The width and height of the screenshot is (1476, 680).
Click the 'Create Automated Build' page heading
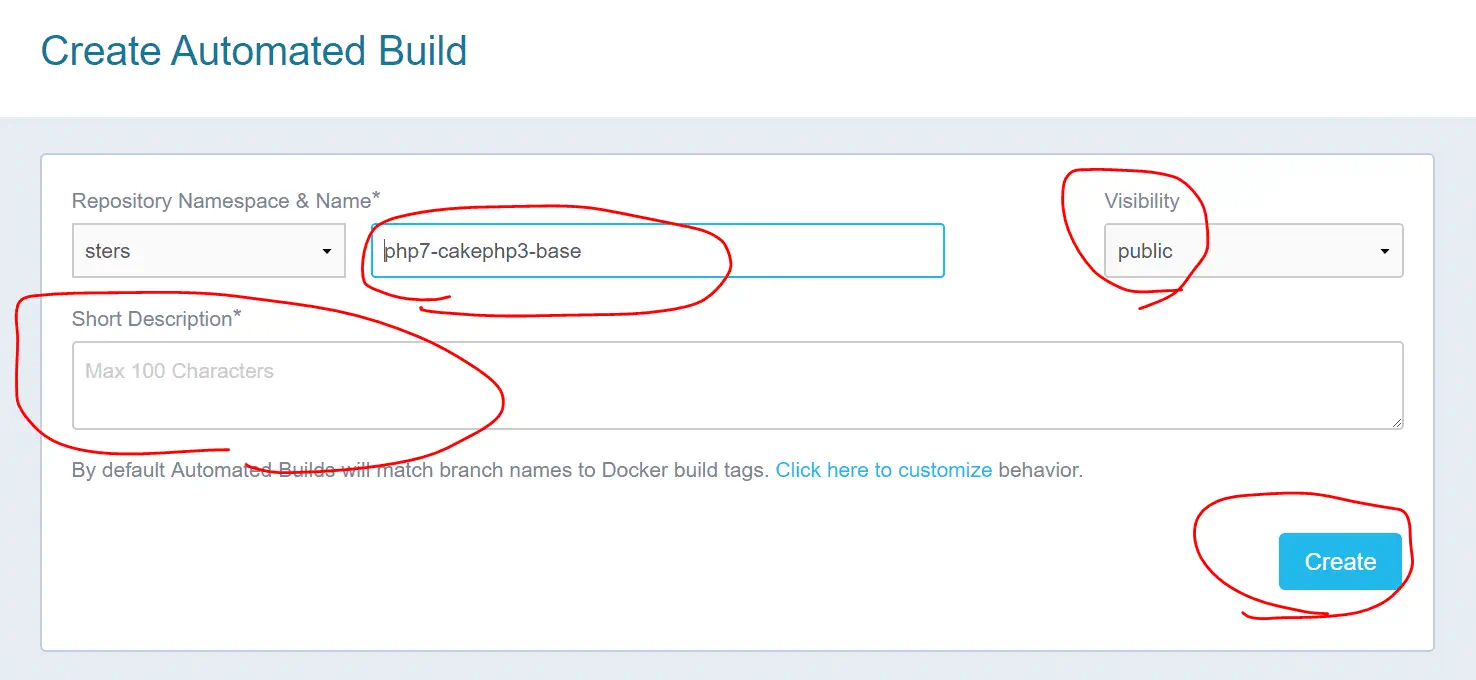tap(254, 51)
